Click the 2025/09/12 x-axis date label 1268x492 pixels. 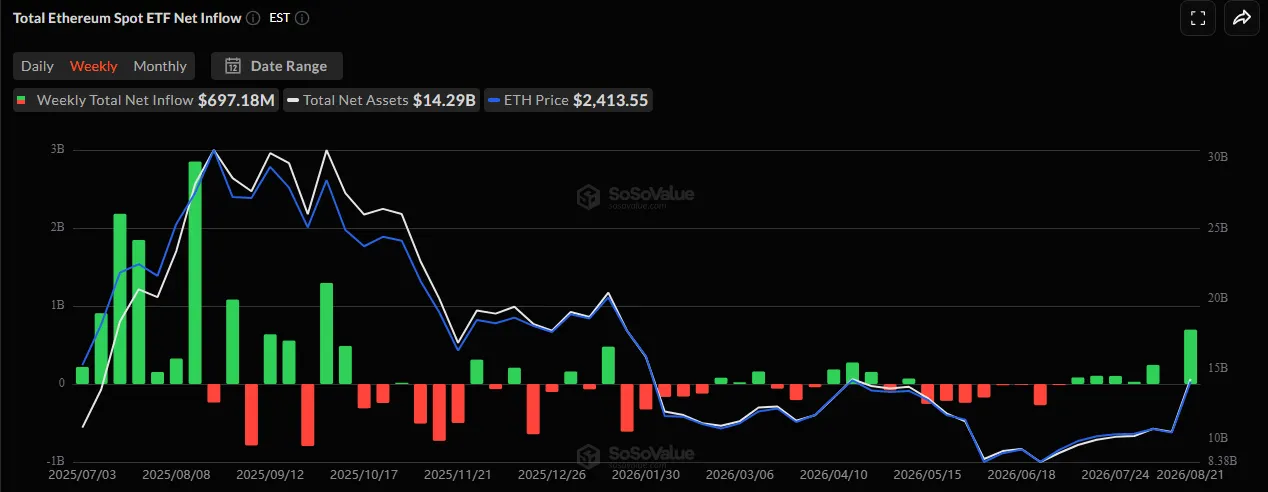click(269, 476)
